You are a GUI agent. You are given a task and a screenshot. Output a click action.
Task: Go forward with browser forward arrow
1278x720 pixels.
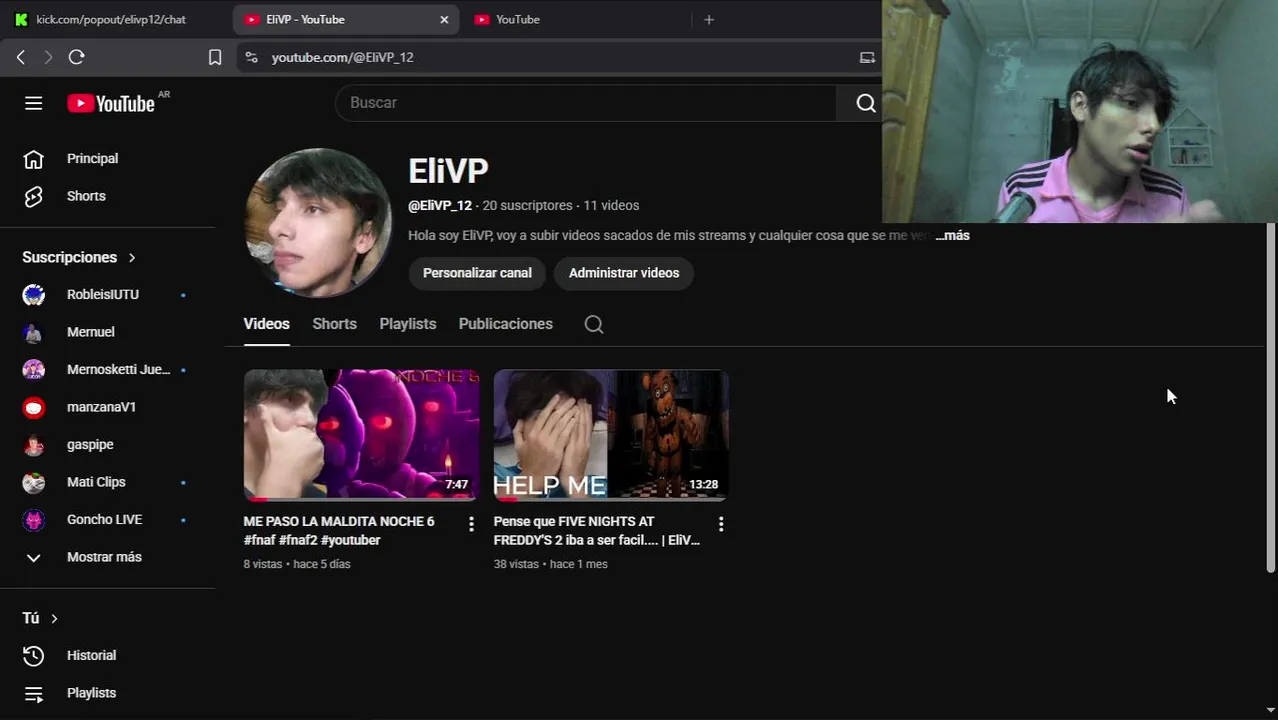47,57
